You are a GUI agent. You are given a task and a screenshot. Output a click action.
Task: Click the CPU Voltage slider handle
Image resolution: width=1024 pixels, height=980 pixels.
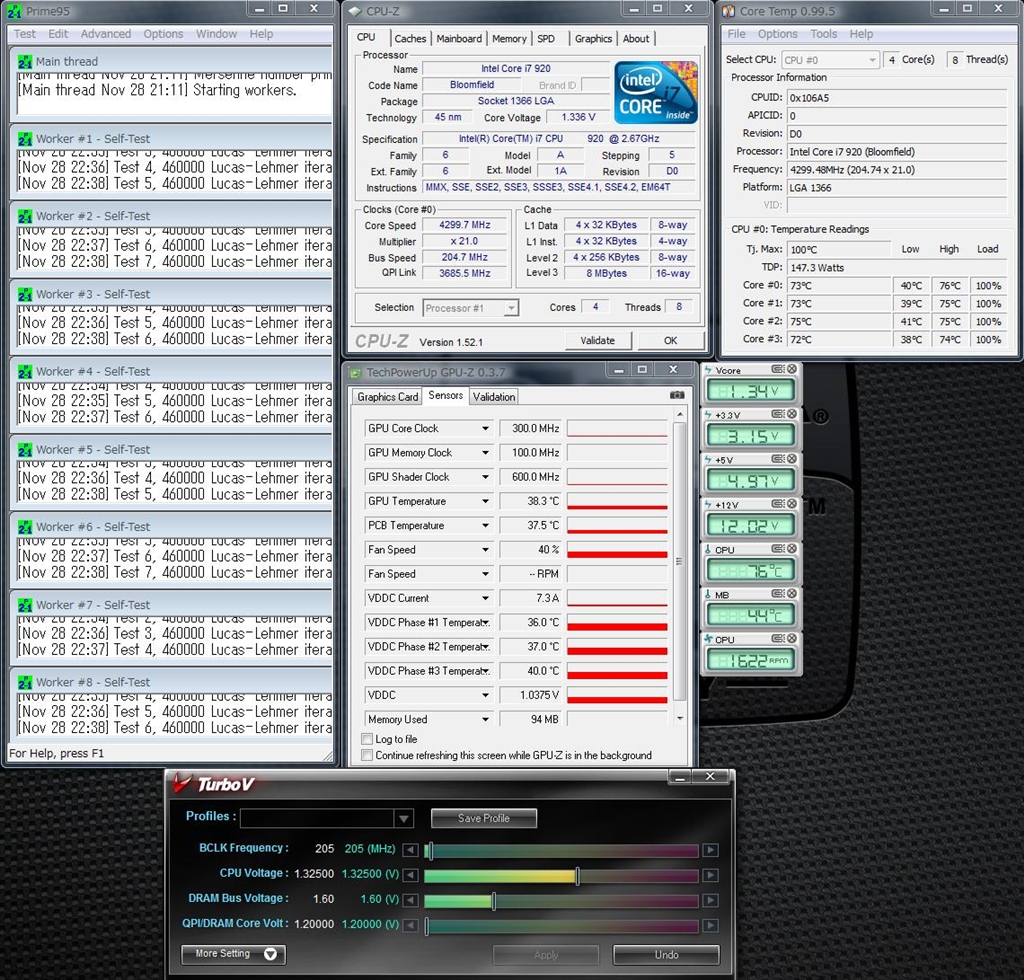[x=577, y=876]
